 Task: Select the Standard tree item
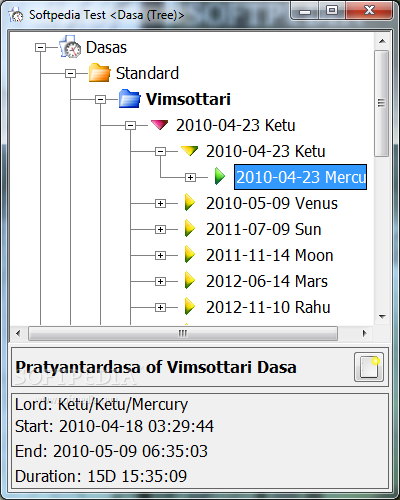147,73
